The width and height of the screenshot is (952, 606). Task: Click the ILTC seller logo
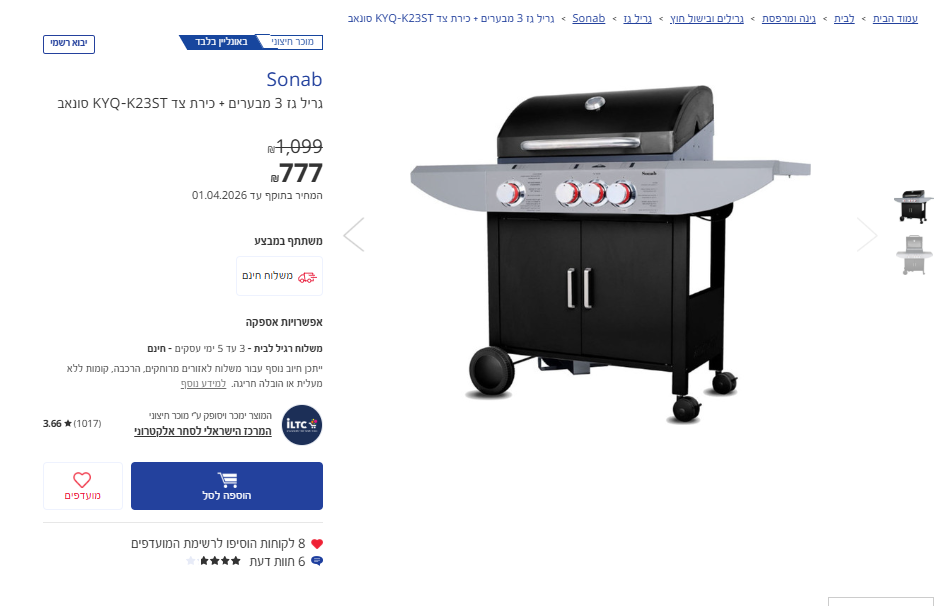click(x=302, y=424)
